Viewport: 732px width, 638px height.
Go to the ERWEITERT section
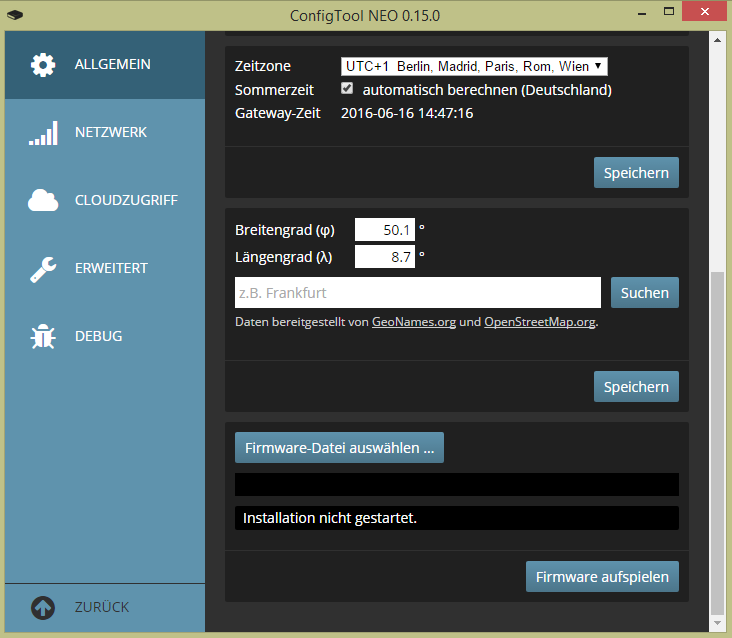pyautogui.click(x=105, y=269)
